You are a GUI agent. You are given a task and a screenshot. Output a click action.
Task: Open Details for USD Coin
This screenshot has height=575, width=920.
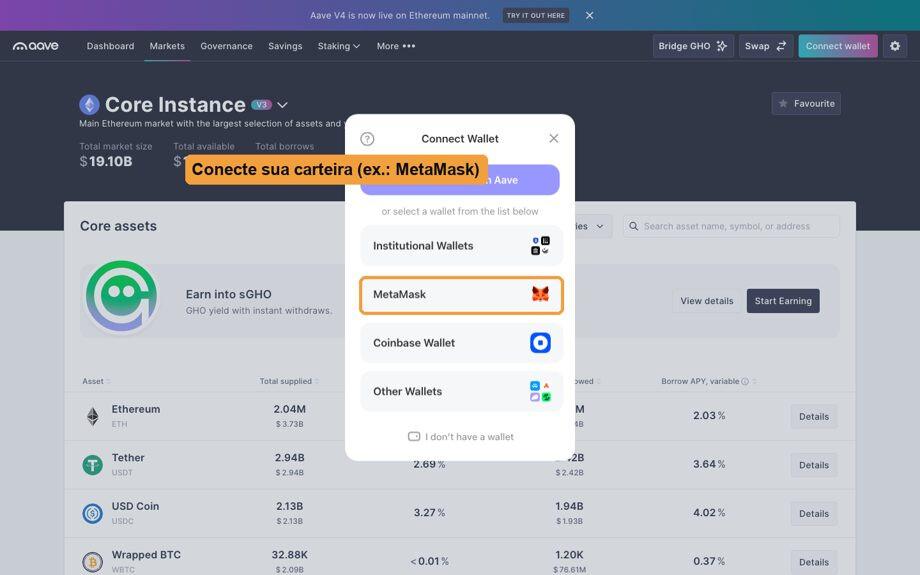point(814,513)
